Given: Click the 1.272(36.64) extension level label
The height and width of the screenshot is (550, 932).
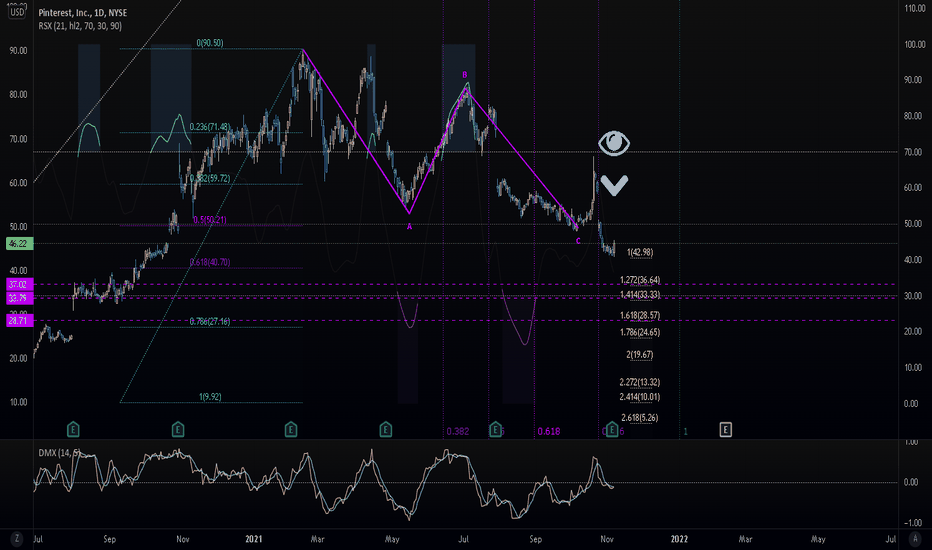Looking at the screenshot, I should click(x=640, y=280).
